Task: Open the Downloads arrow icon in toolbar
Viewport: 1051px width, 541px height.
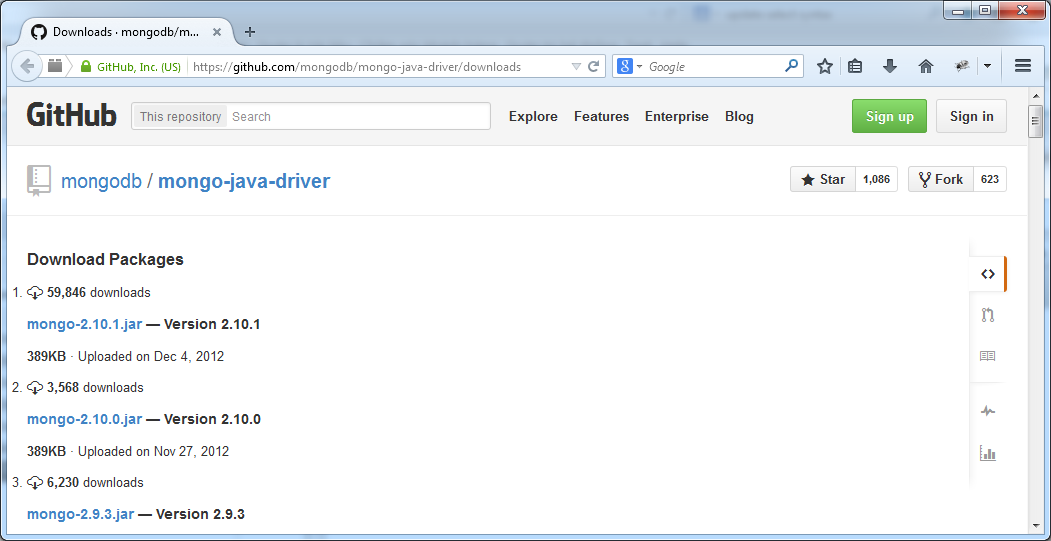Action: click(889, 66)
